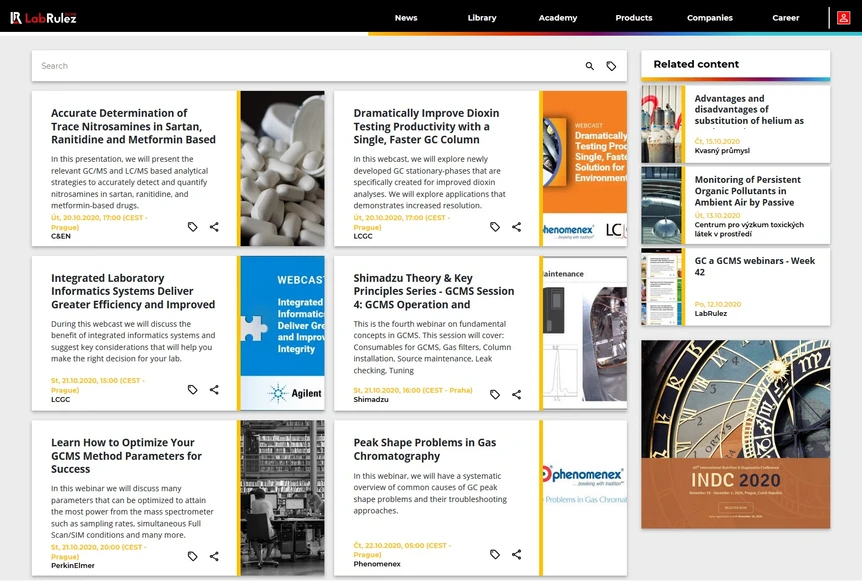Screen dimensions: 862x581
Task: Open the News menu
Action: (x=406, y=18)
